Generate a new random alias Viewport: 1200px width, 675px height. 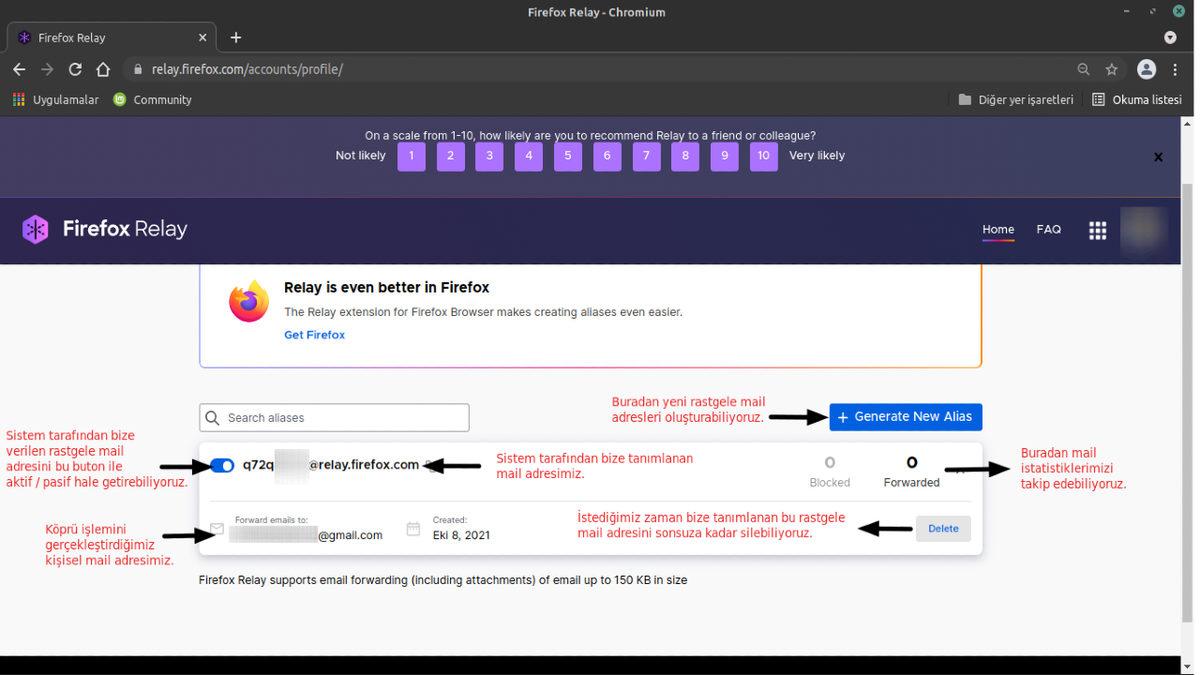[905, 417]
